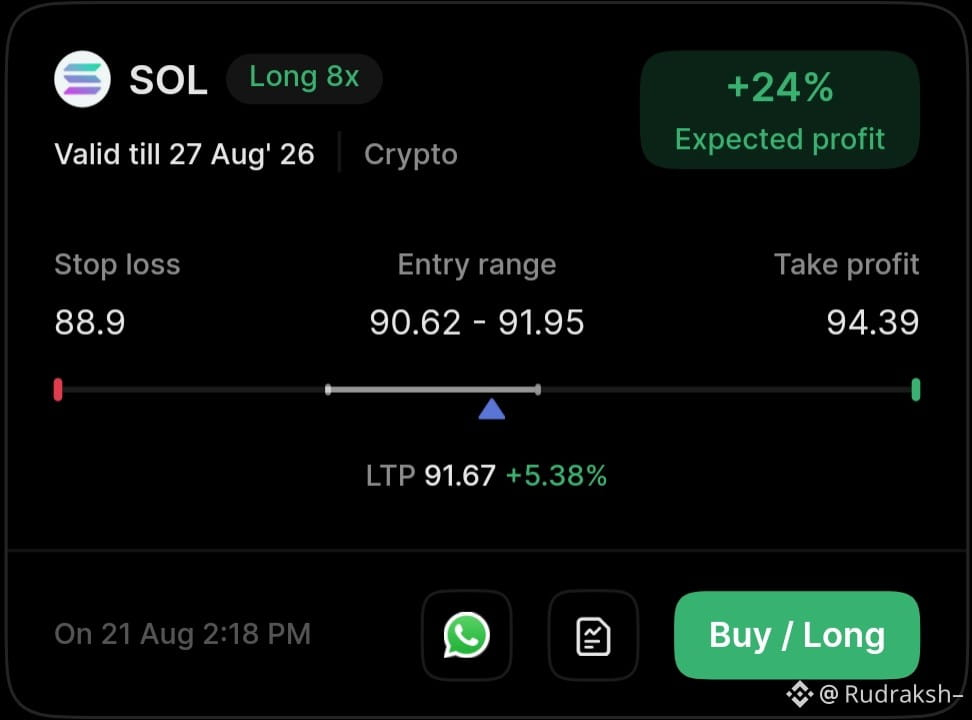Click the left entry range handle
This screenshot has height=720, width=972.
click(328, 389)
